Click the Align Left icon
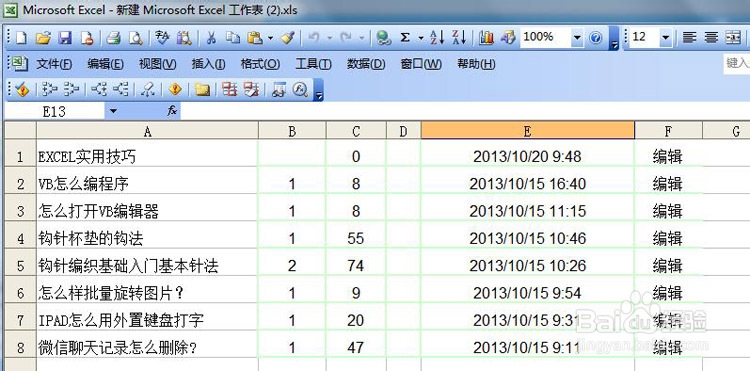 click(689, 37)
